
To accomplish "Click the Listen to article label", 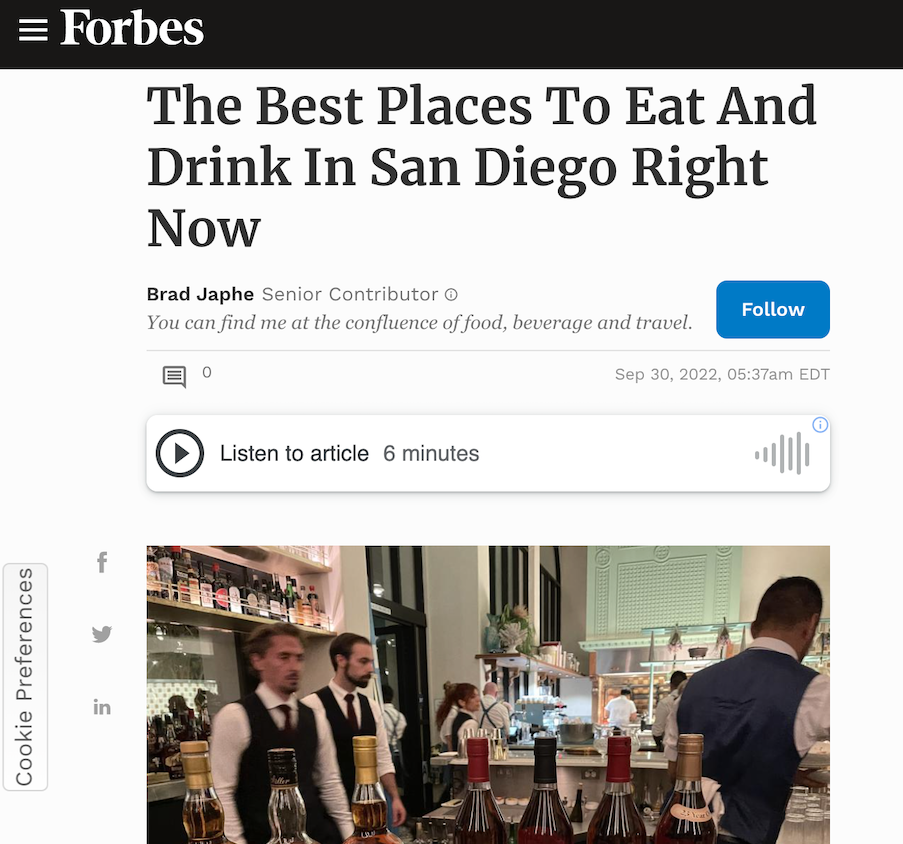I will pos(294,454).
